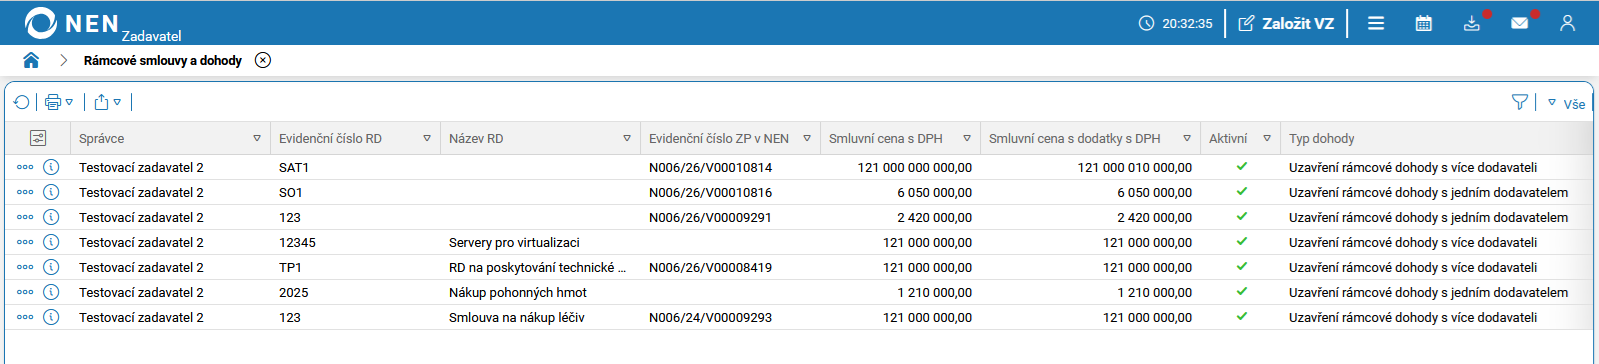Show info for TP1 row
The image size is (1599, 364).
[x=51, y=267]
